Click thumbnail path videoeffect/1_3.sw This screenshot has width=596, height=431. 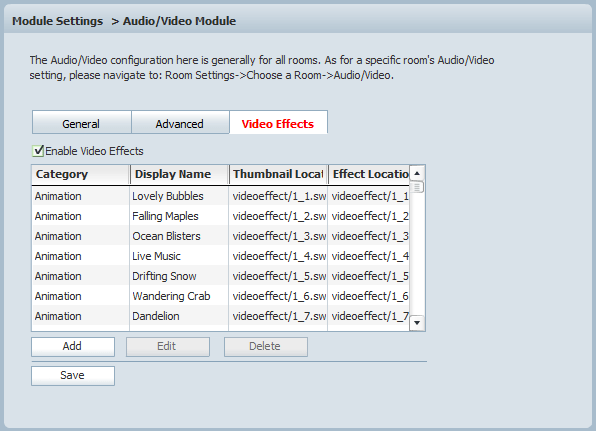coord(278,236)
